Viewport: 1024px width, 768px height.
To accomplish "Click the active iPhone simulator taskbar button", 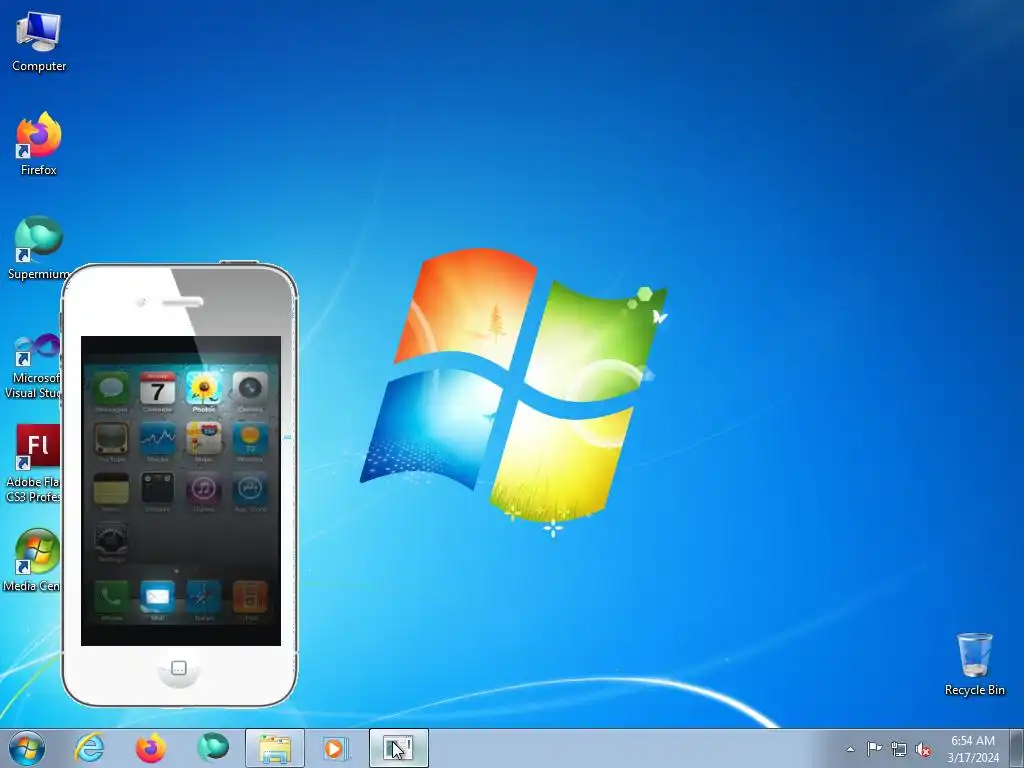I will tap(398, 748).
